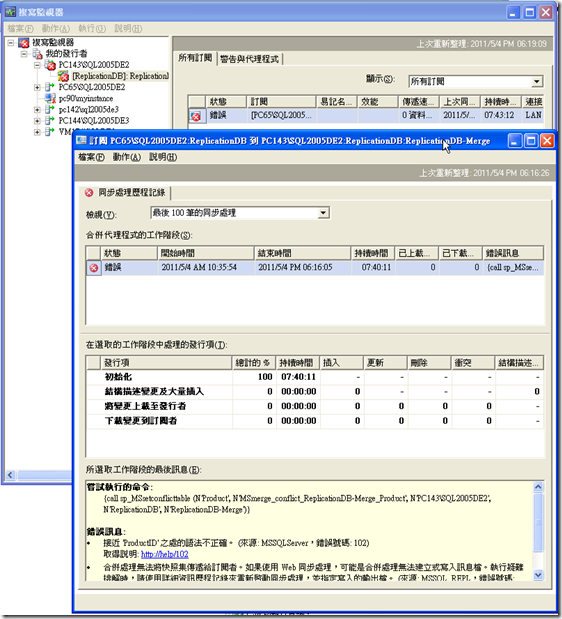Sort sessions by 錯誤訊息 column header

click(513, 253)
